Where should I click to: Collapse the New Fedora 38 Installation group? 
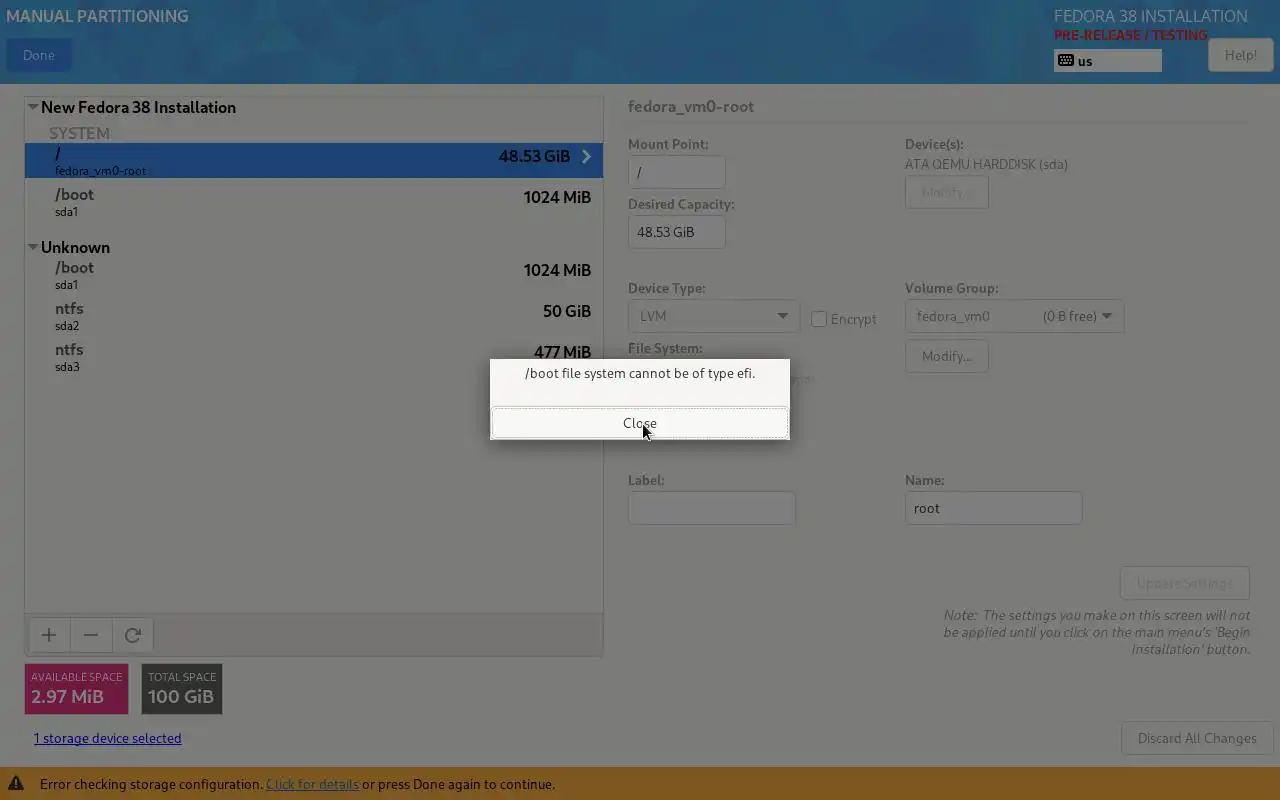coord(33,107)
